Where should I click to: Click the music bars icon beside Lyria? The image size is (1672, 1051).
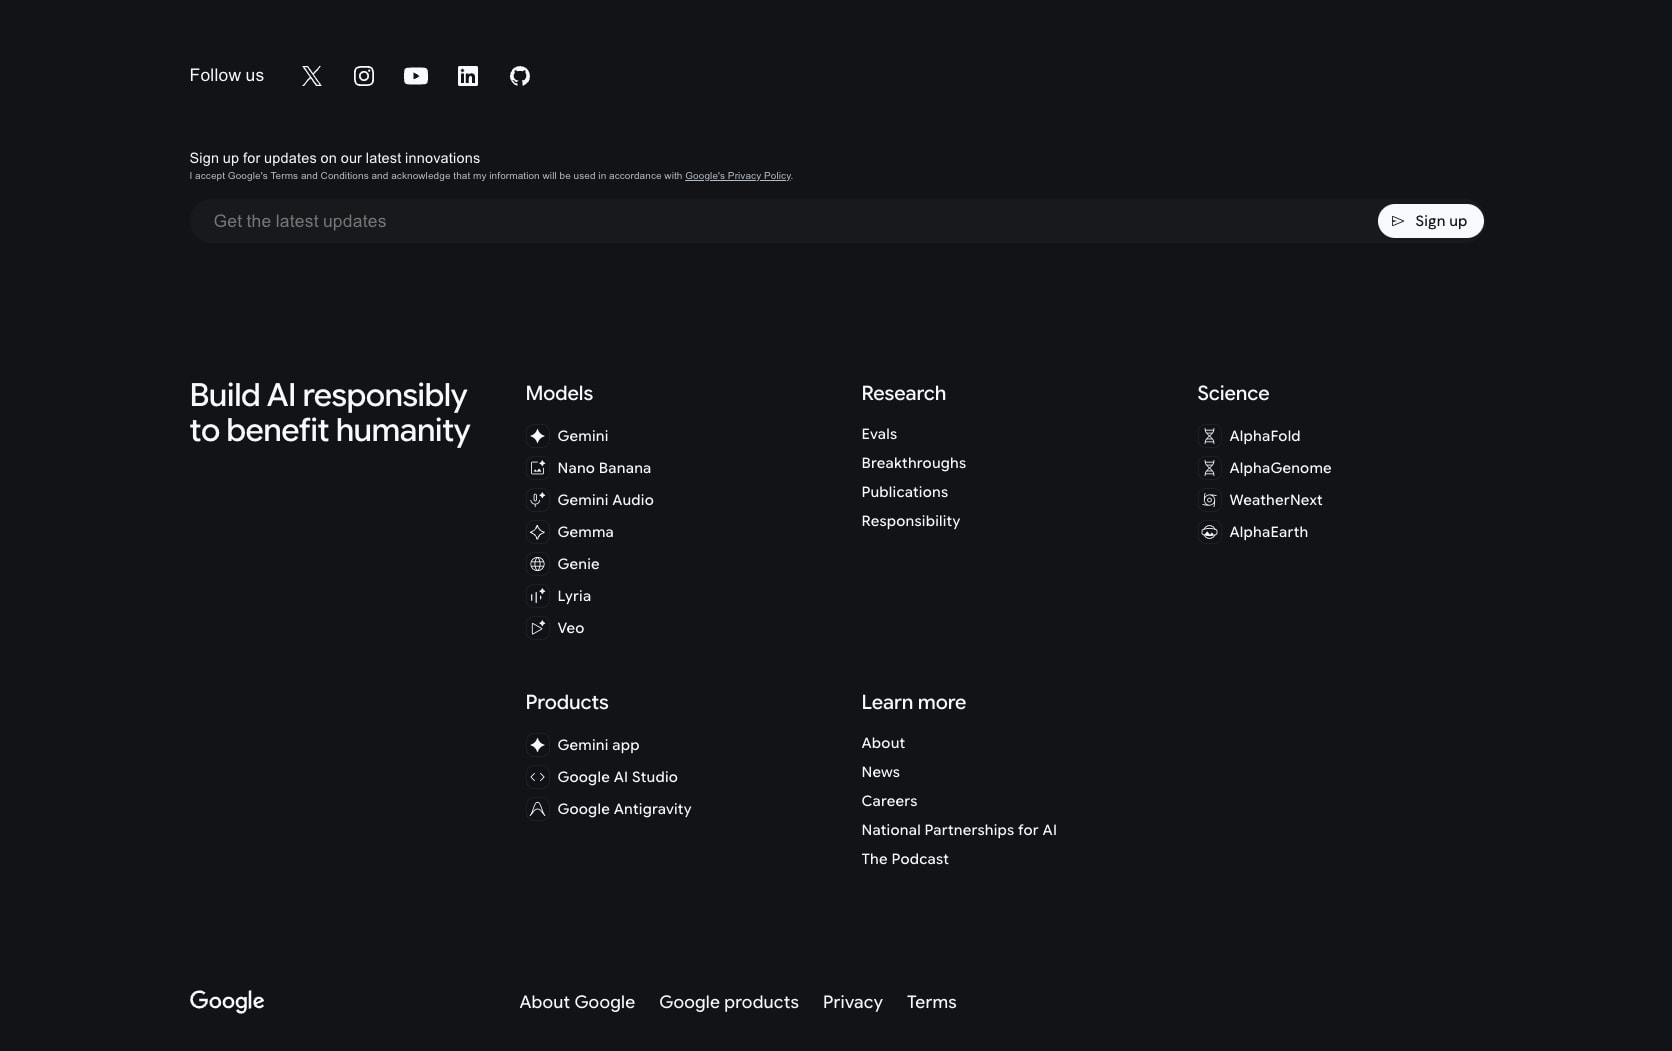(537, 596)
